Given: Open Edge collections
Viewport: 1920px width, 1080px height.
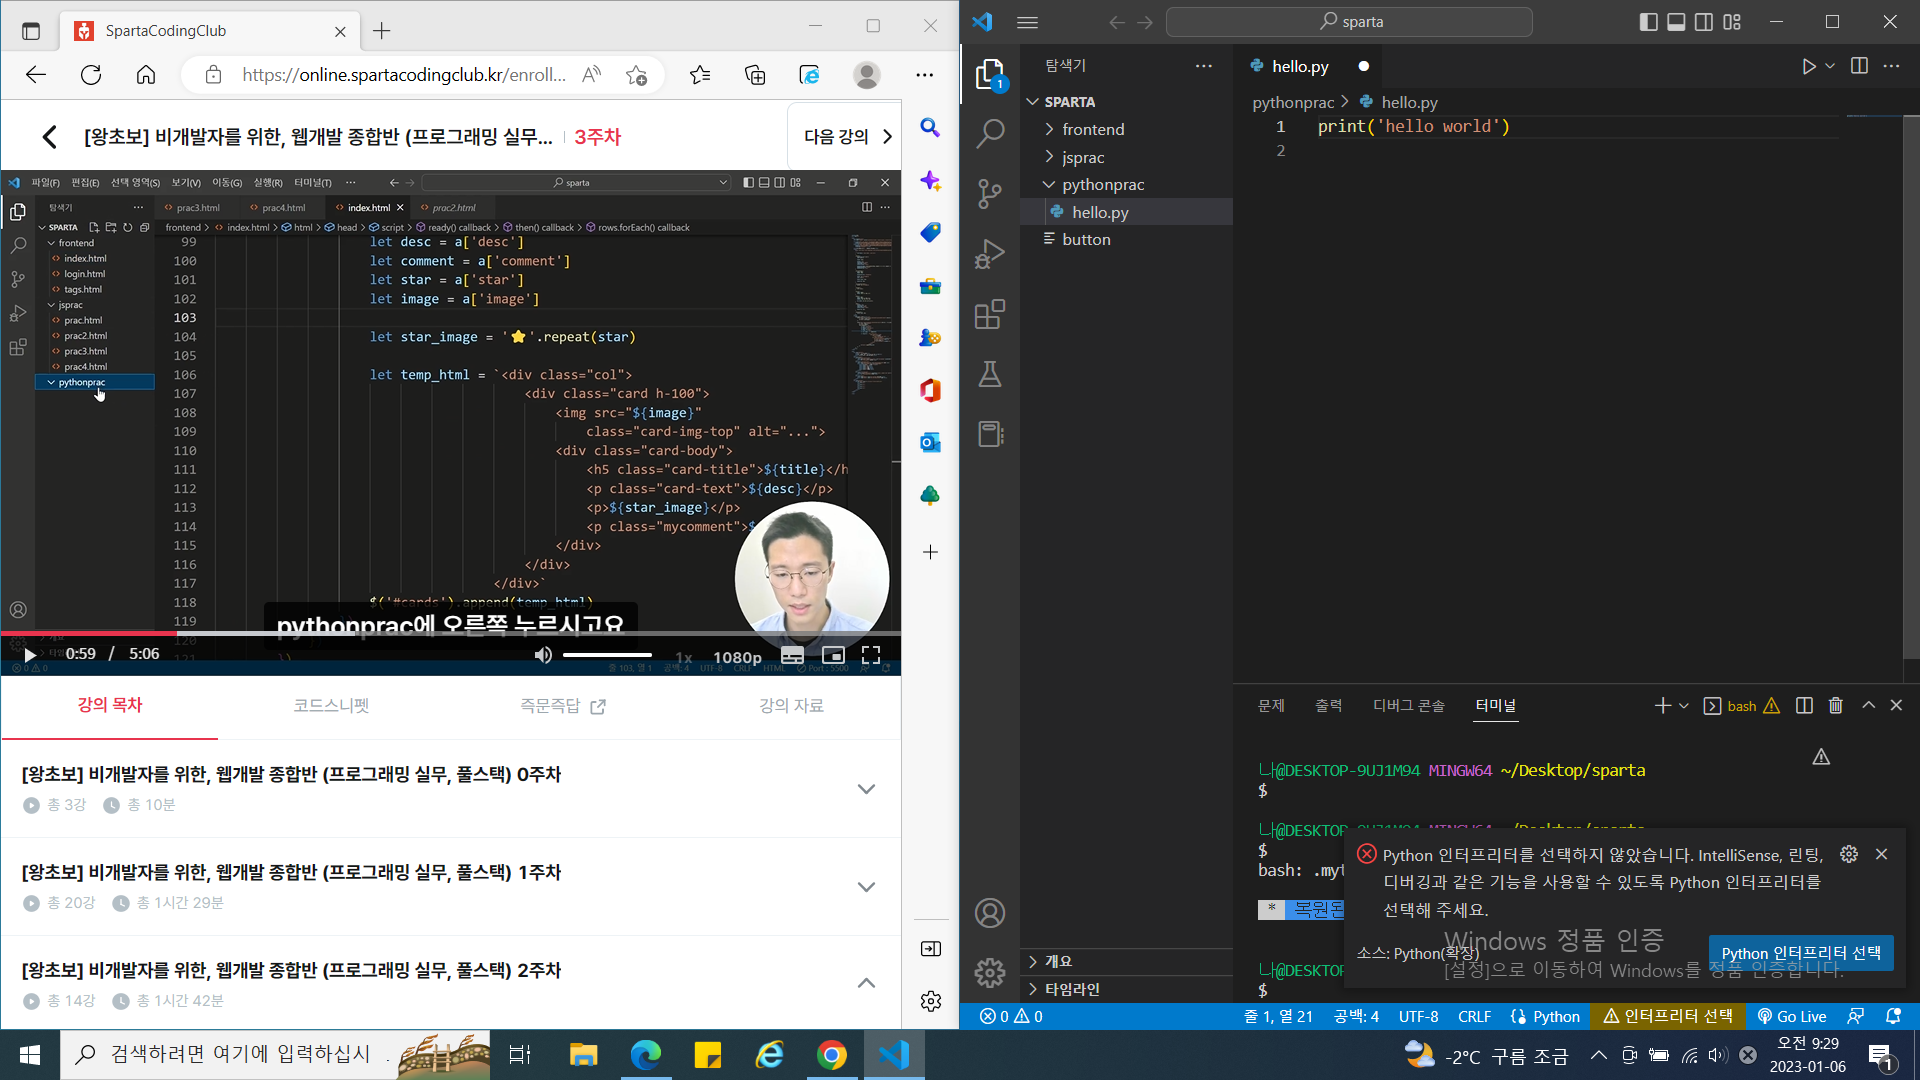Looking at the screenshot, I should (755, 75).
